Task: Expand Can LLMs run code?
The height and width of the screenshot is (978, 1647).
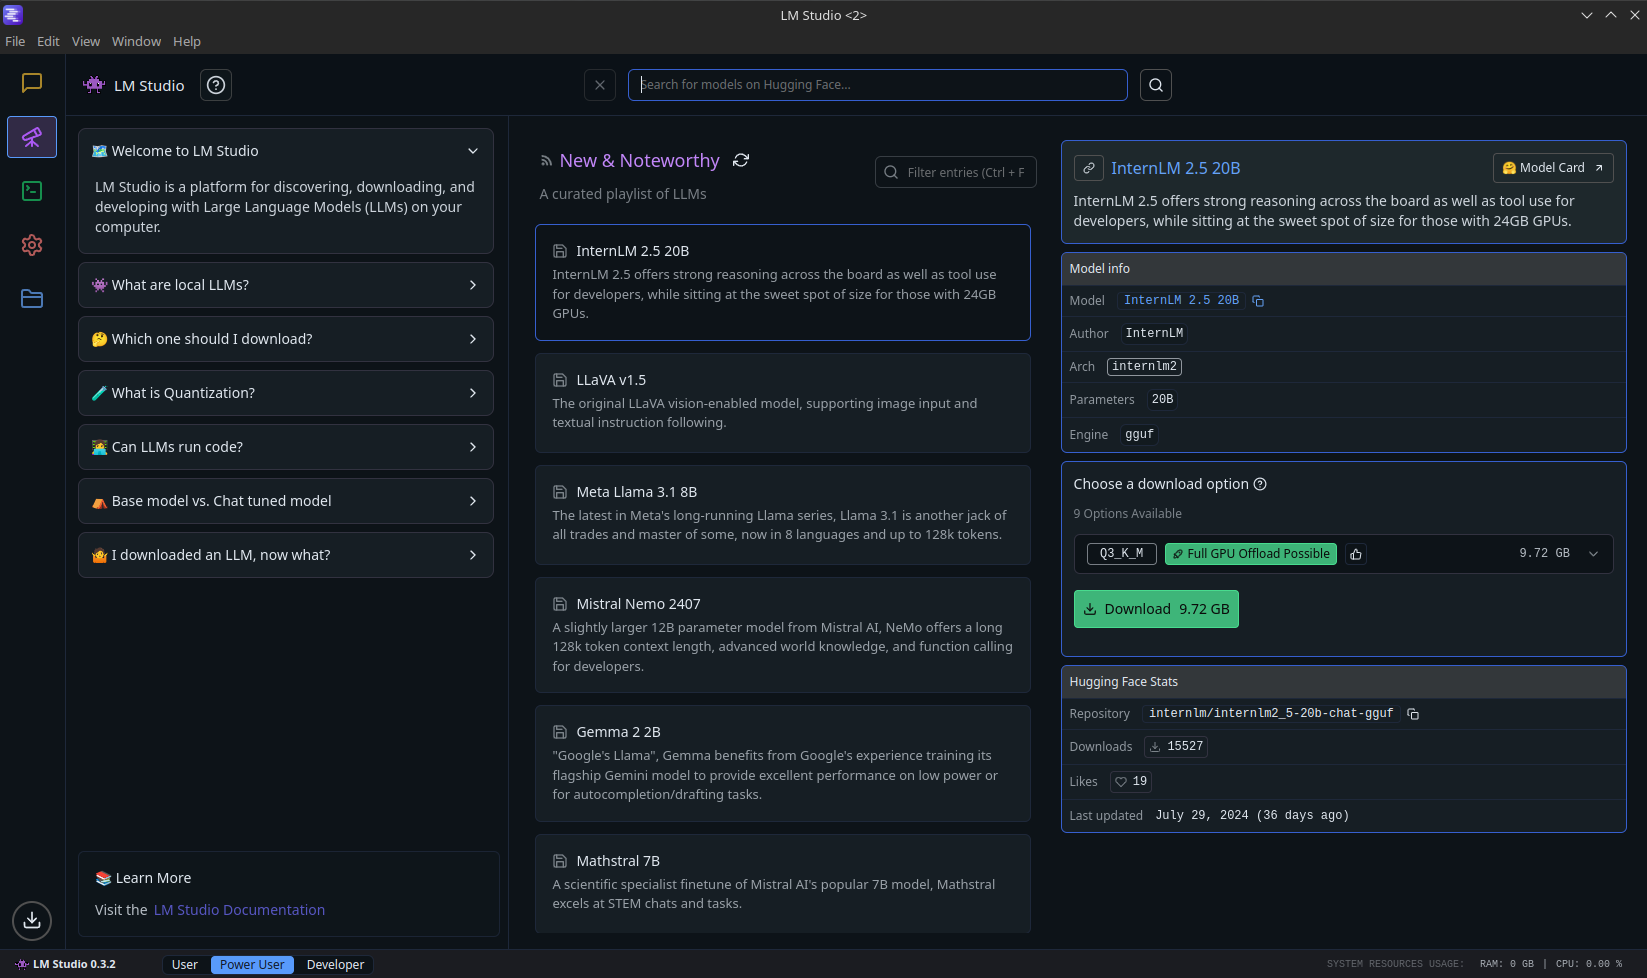Action: 286,447
